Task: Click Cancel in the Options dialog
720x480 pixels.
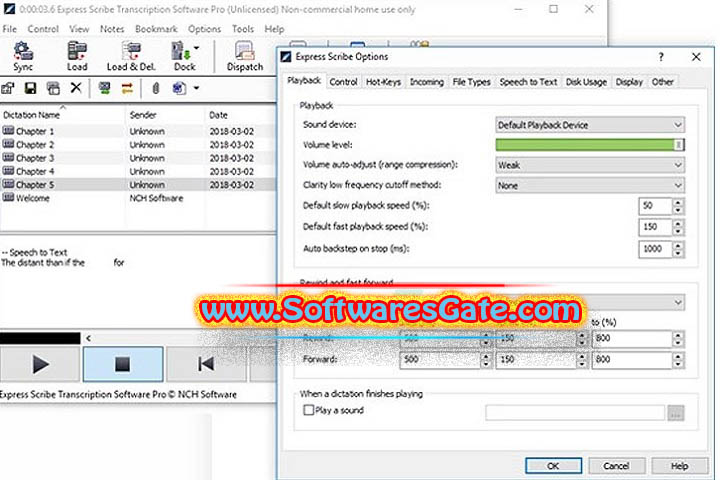Action: click(616, 466)
